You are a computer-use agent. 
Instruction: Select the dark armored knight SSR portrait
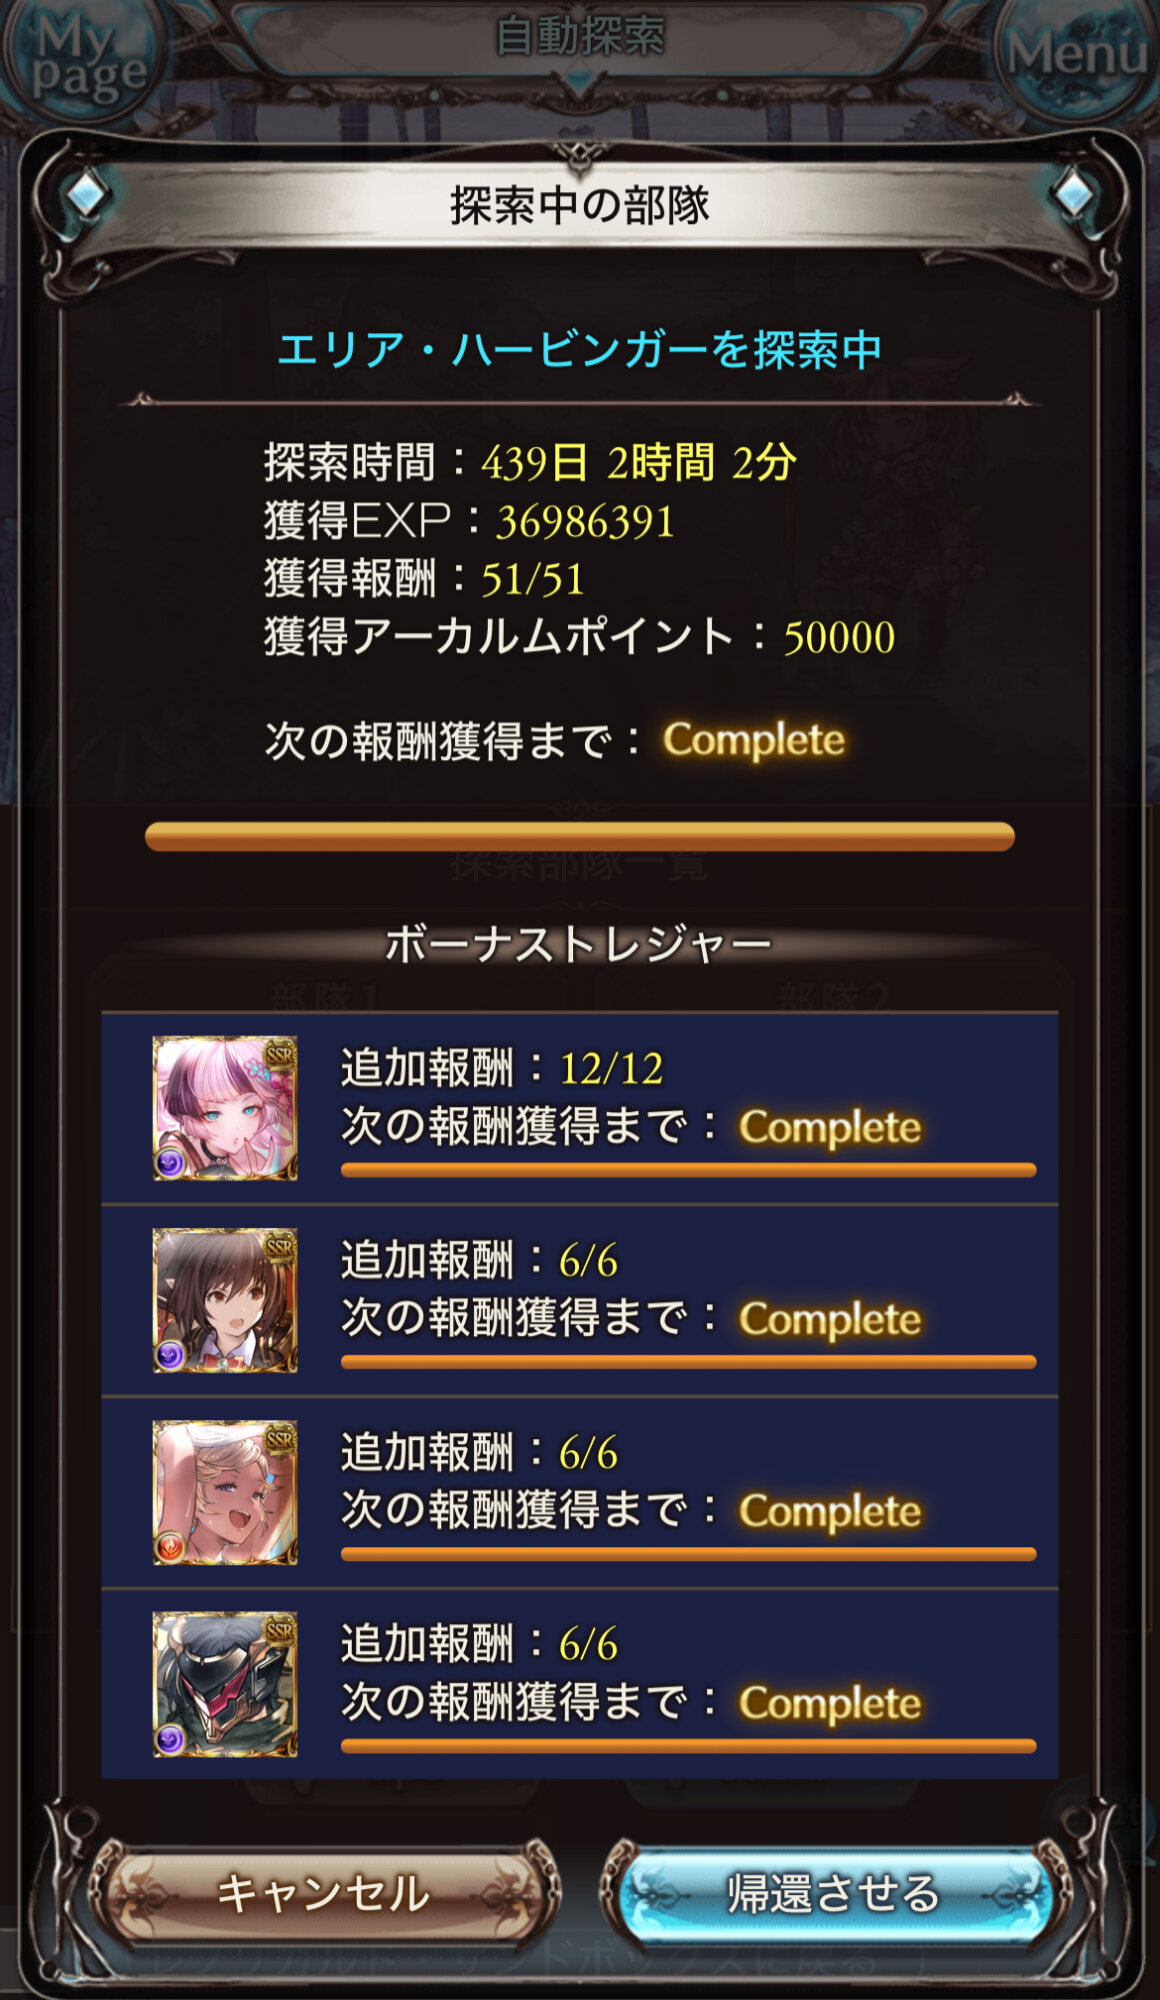click(x=225, y=1684)
